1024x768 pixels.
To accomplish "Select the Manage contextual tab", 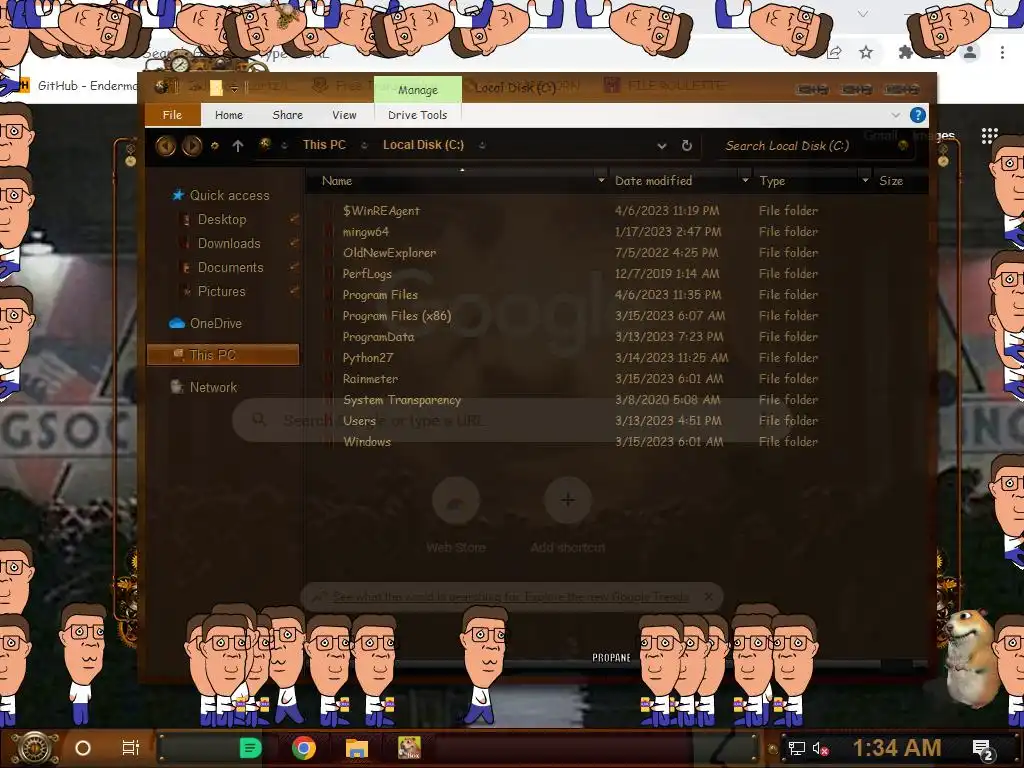I will coord(418,89).
